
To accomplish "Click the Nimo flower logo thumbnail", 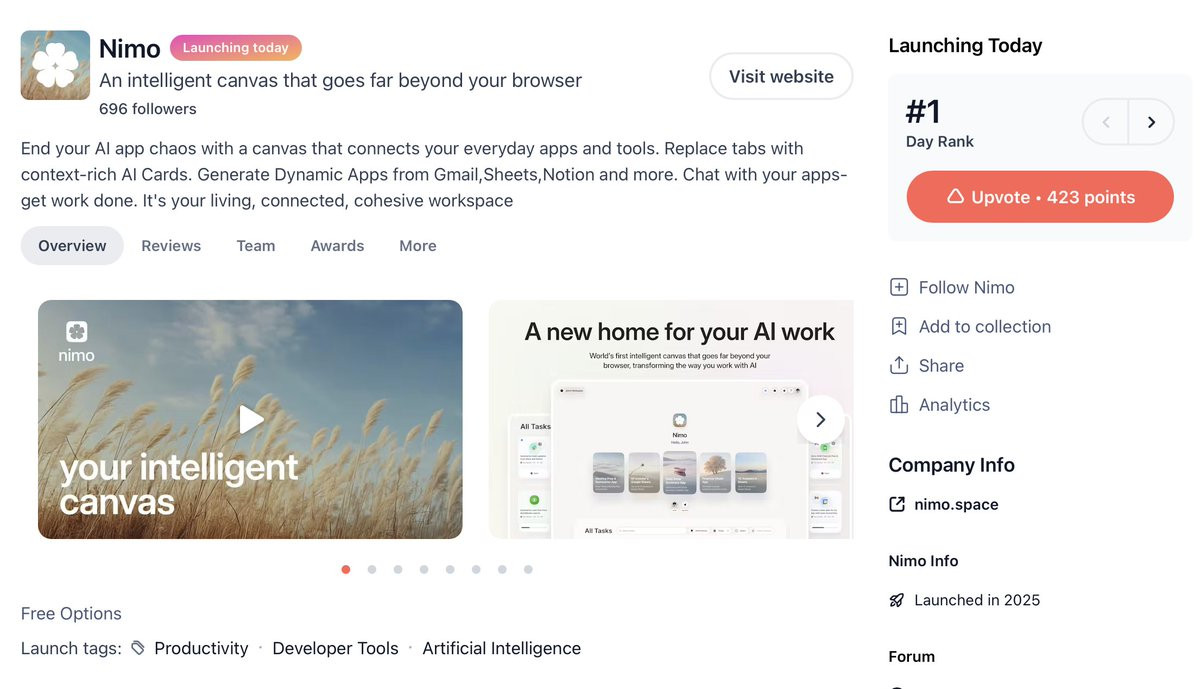I will (55, 65).
